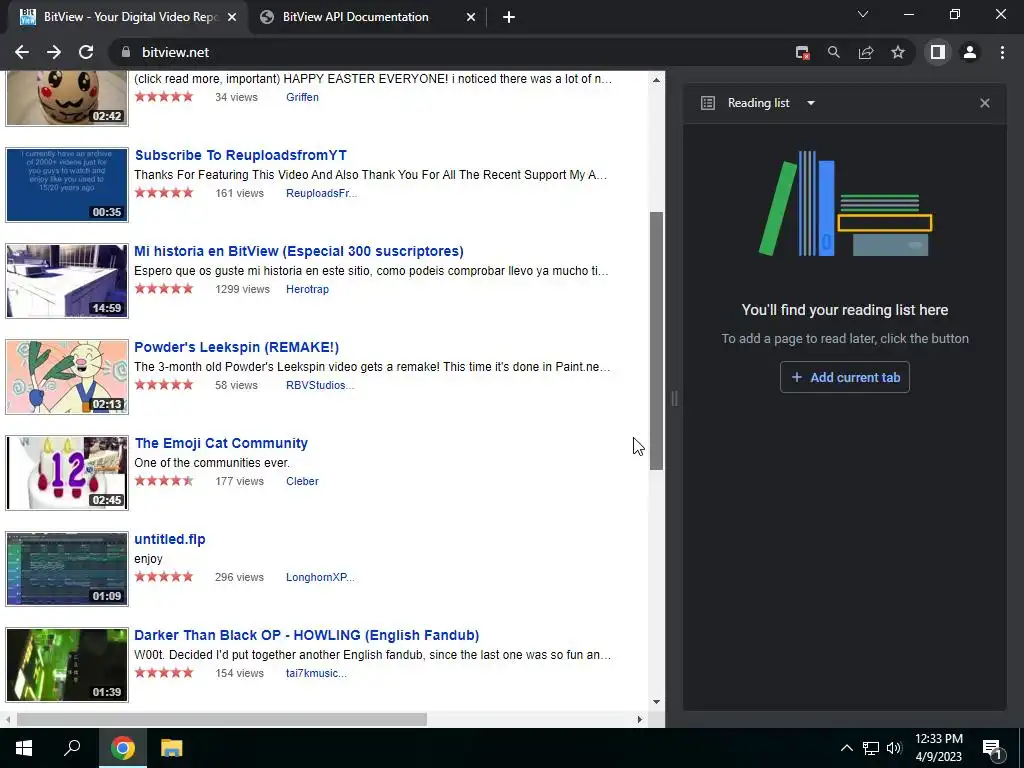1024x768 pixels.
Task: Expand the Reading list dropdown
Action: pyautogui.click(x=810, y=103)
